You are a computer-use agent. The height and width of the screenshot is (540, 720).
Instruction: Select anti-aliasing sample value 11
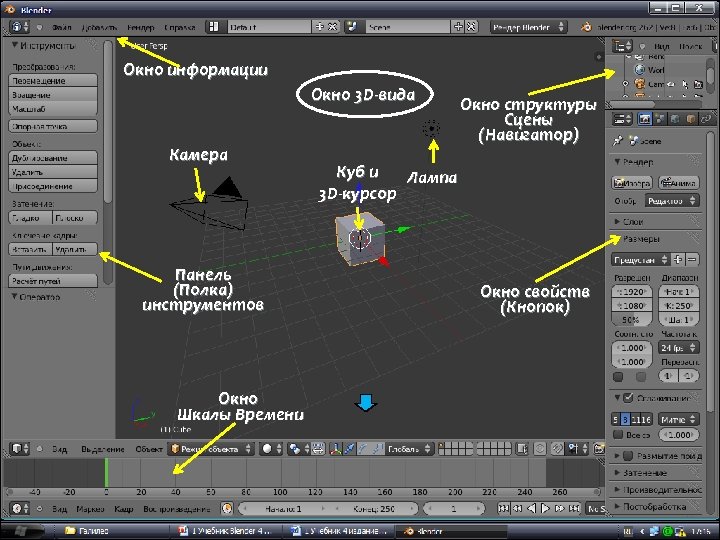636,419
